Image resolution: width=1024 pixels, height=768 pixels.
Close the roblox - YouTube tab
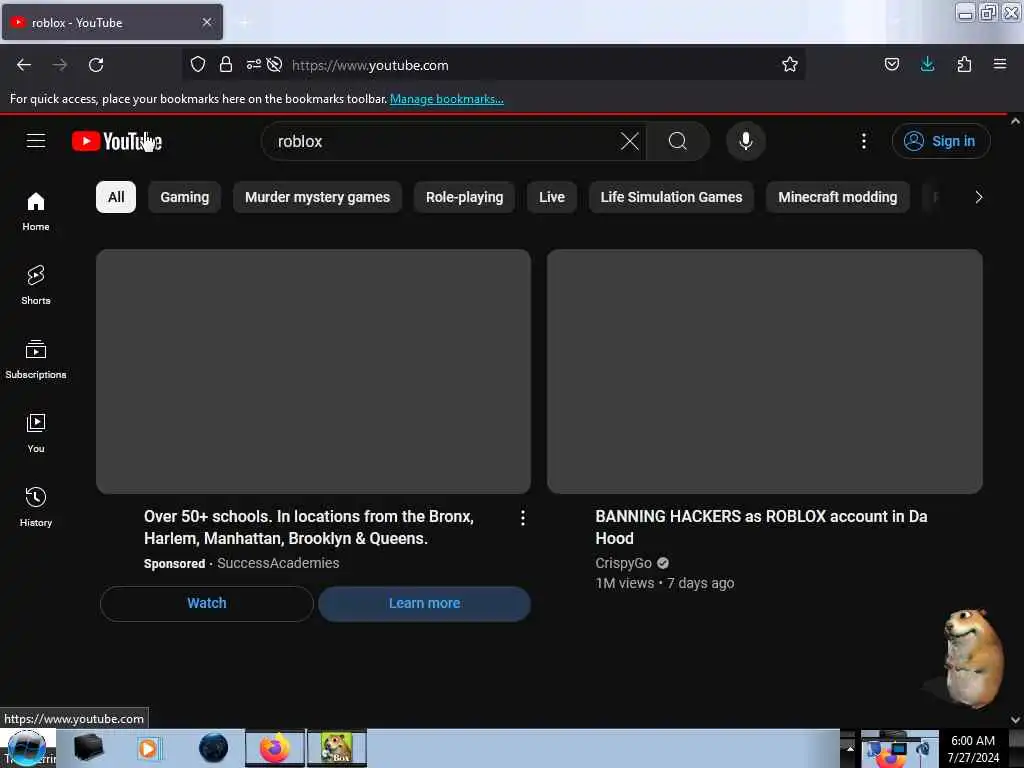[206, 22]
